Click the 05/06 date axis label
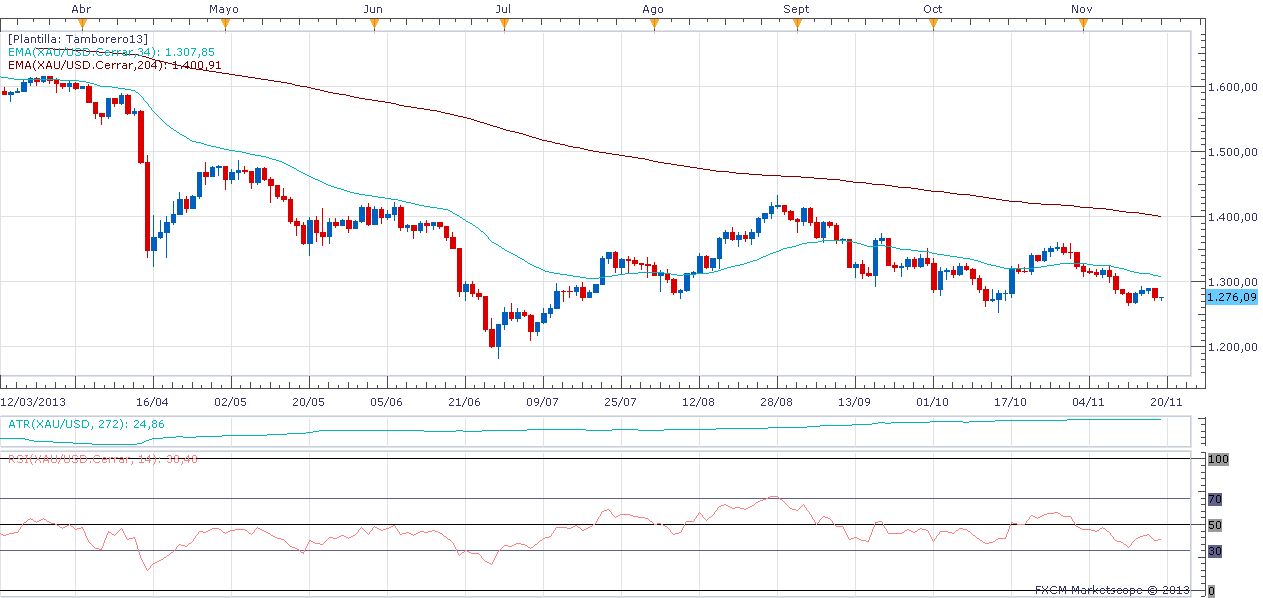 tap(386, 401)
